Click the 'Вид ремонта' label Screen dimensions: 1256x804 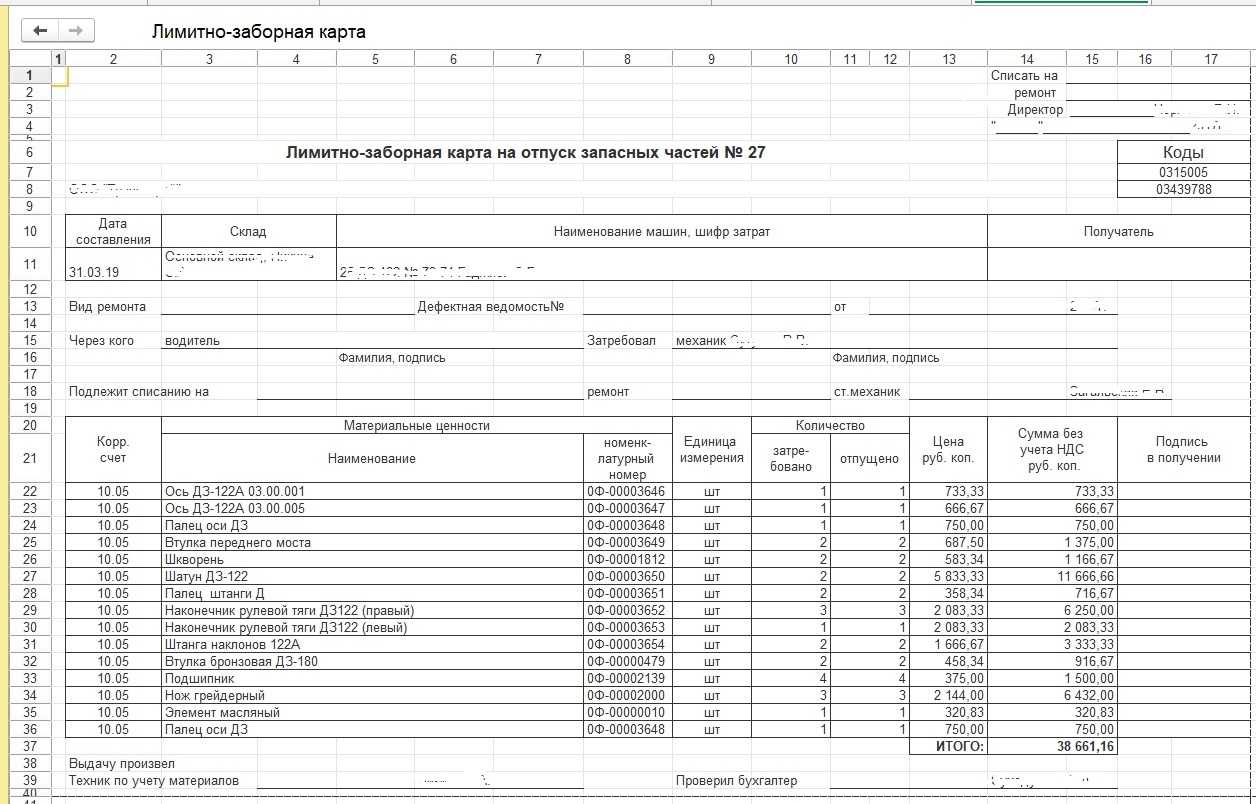click(108, 307)
